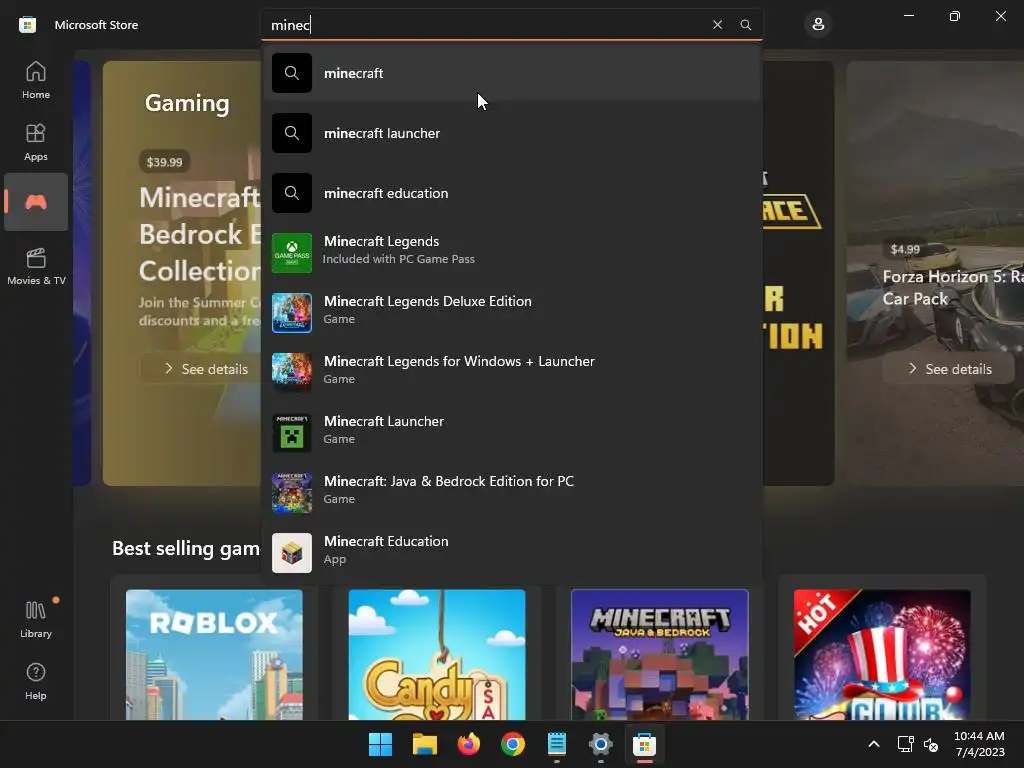Open the clock showing 10:44 AM

[979, 744]
